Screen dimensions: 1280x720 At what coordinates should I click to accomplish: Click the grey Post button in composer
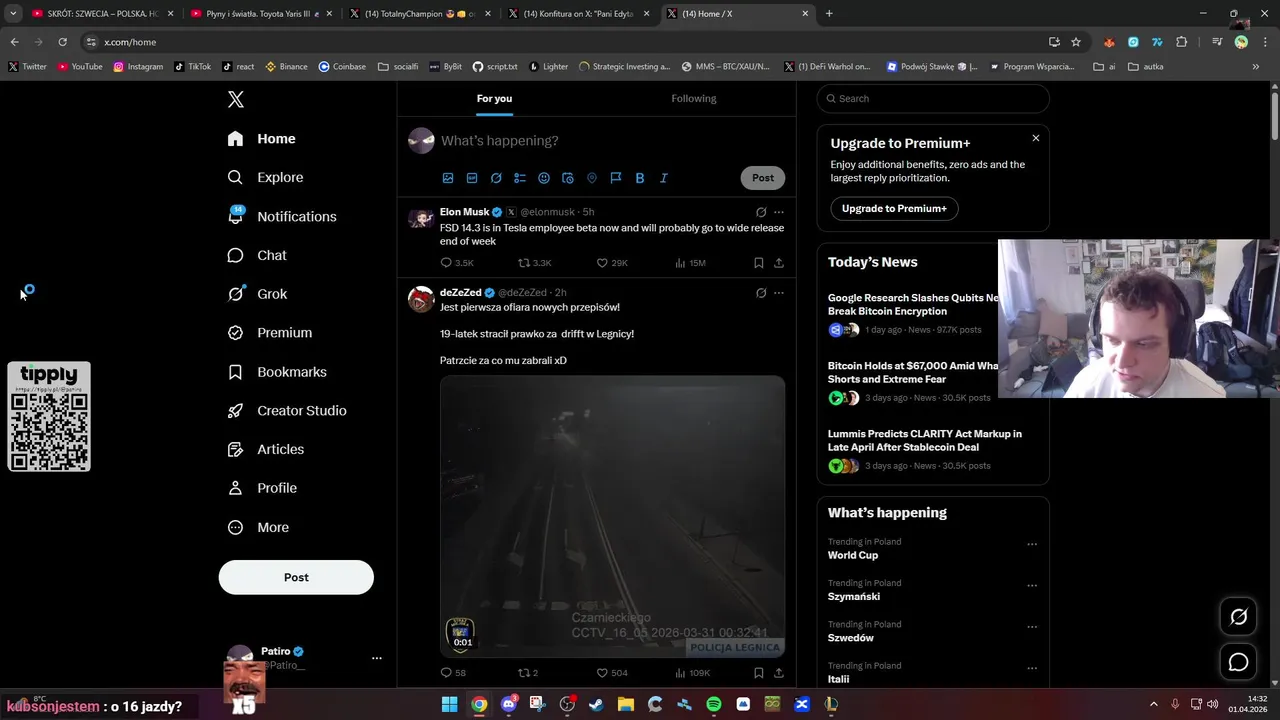coord(763,178)
